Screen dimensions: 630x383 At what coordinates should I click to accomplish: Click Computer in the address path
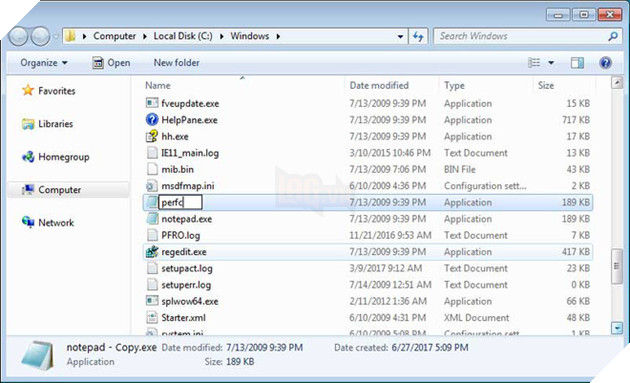pyautogui.click(x=115, y=36)
